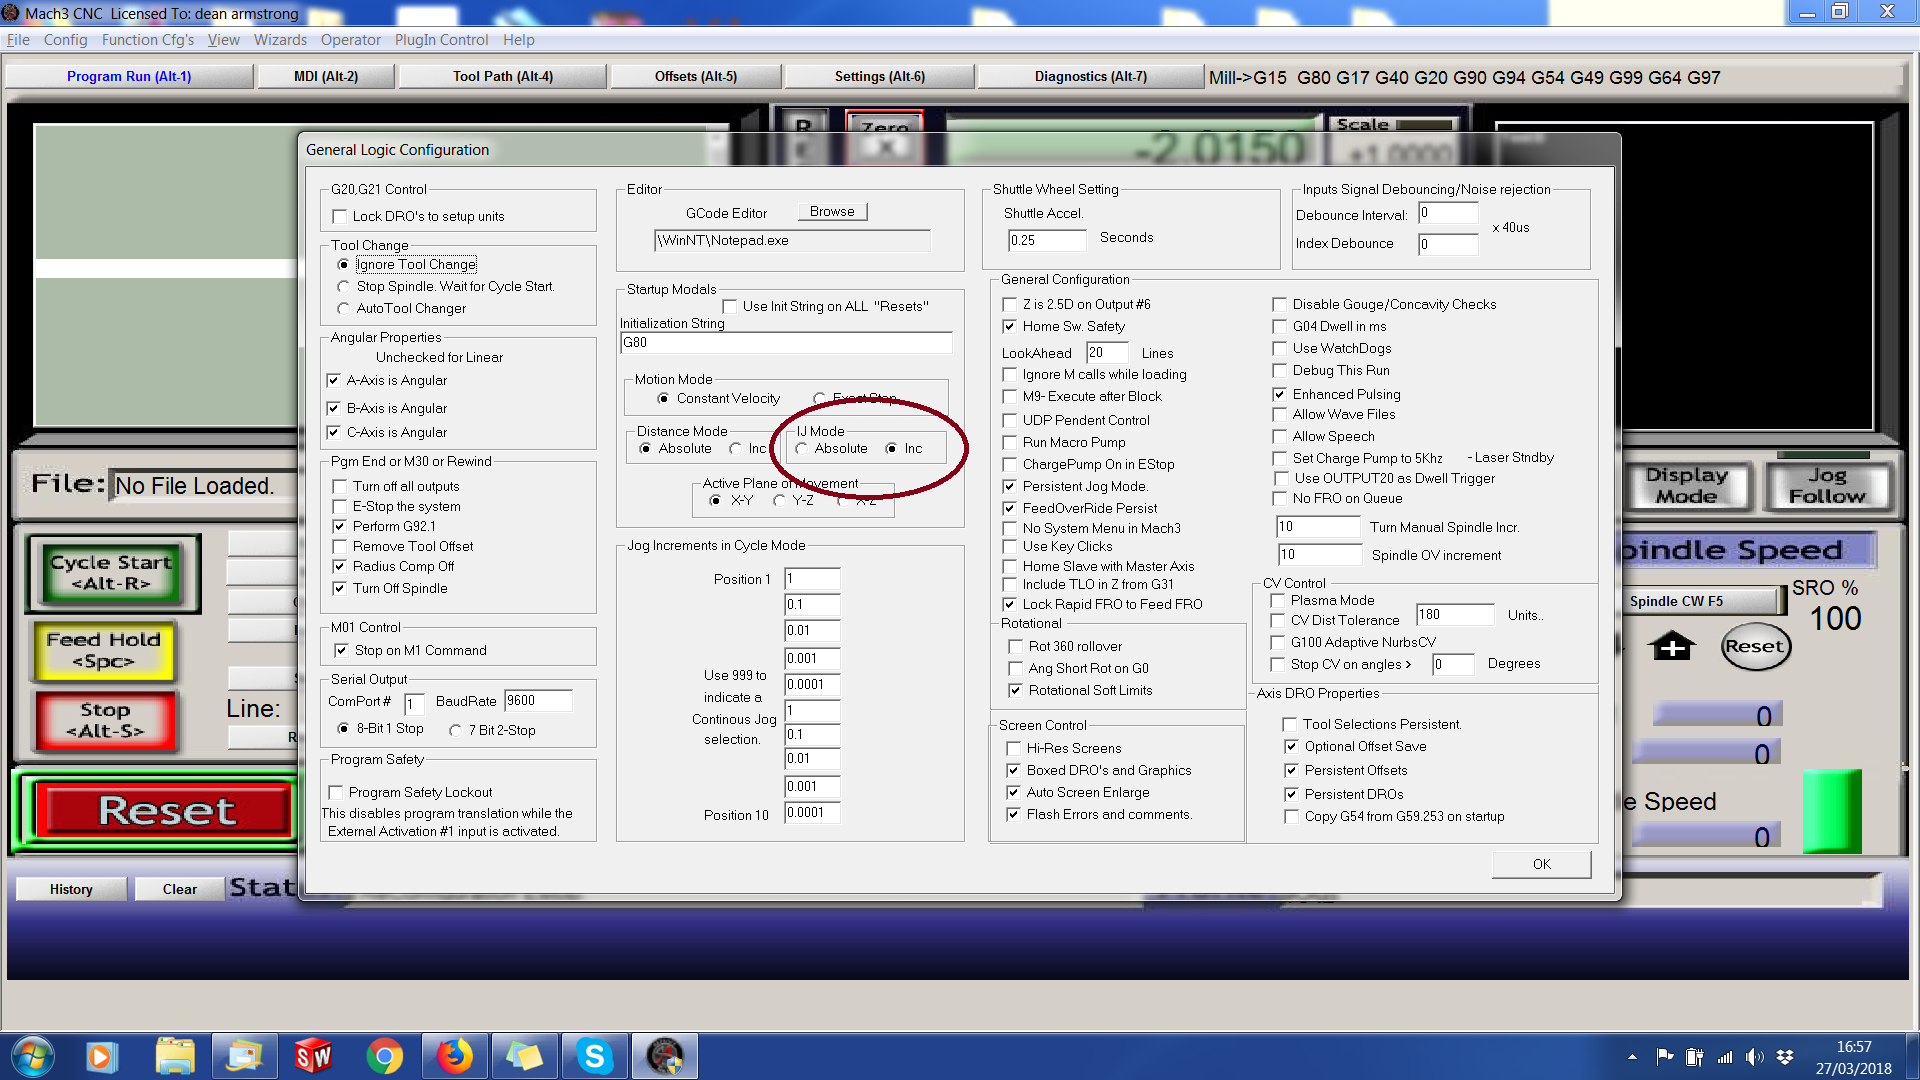This screenshot has width=1920, height=1080.
Task: Select the Auto Tool Changer option
Action: point(344,309)
